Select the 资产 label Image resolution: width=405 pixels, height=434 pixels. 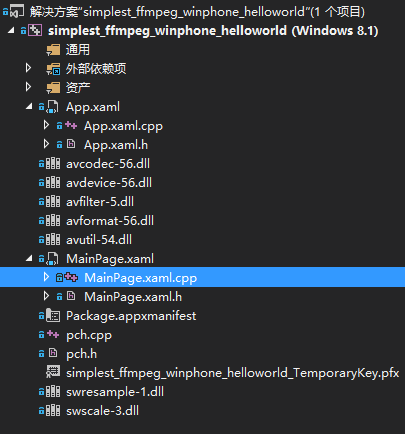coord(78,88)
